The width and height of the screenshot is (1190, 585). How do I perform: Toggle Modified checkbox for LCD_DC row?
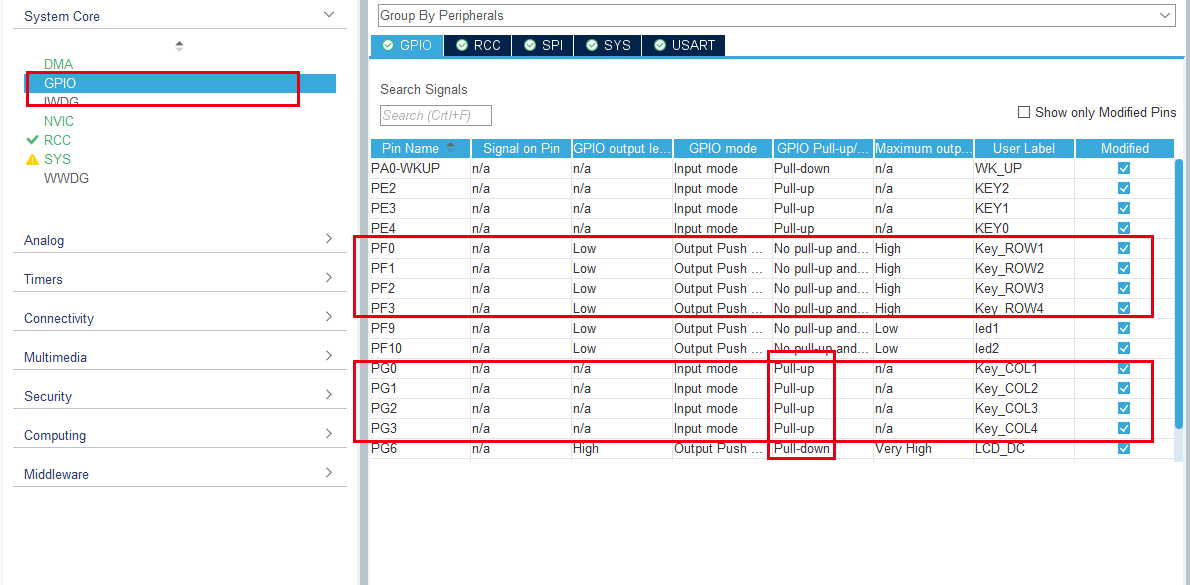1124,448
